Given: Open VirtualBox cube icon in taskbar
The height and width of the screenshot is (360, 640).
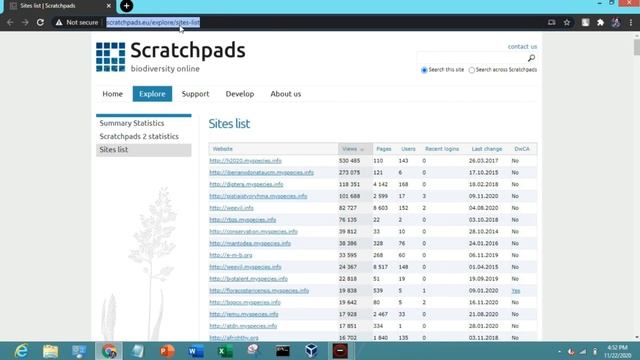Looking at the screenshot, I should click(x=311, y=351).
